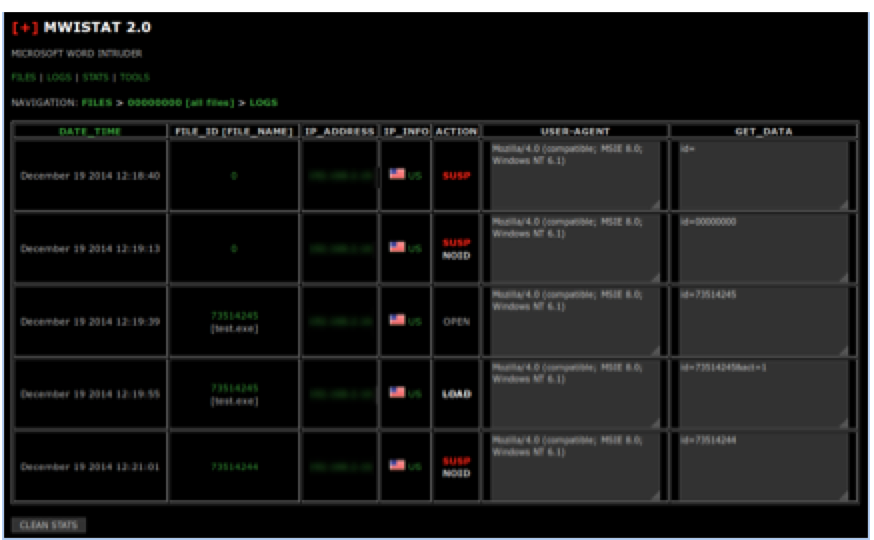Click the user-agent text box in 12:19:39 row
Image resolution: width=874 pixels, height=540 pixels.
tap(575, 322)
